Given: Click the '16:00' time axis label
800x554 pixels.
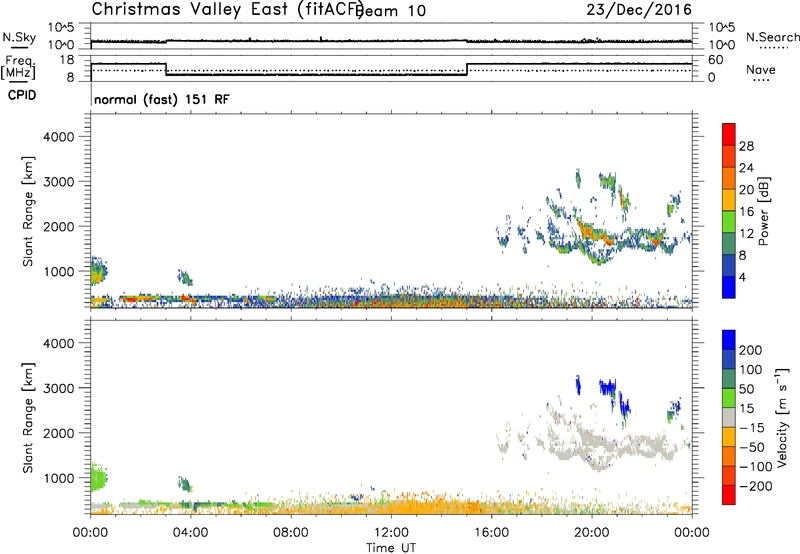Looking at the screenshot, I should click(x=491, y=533).
